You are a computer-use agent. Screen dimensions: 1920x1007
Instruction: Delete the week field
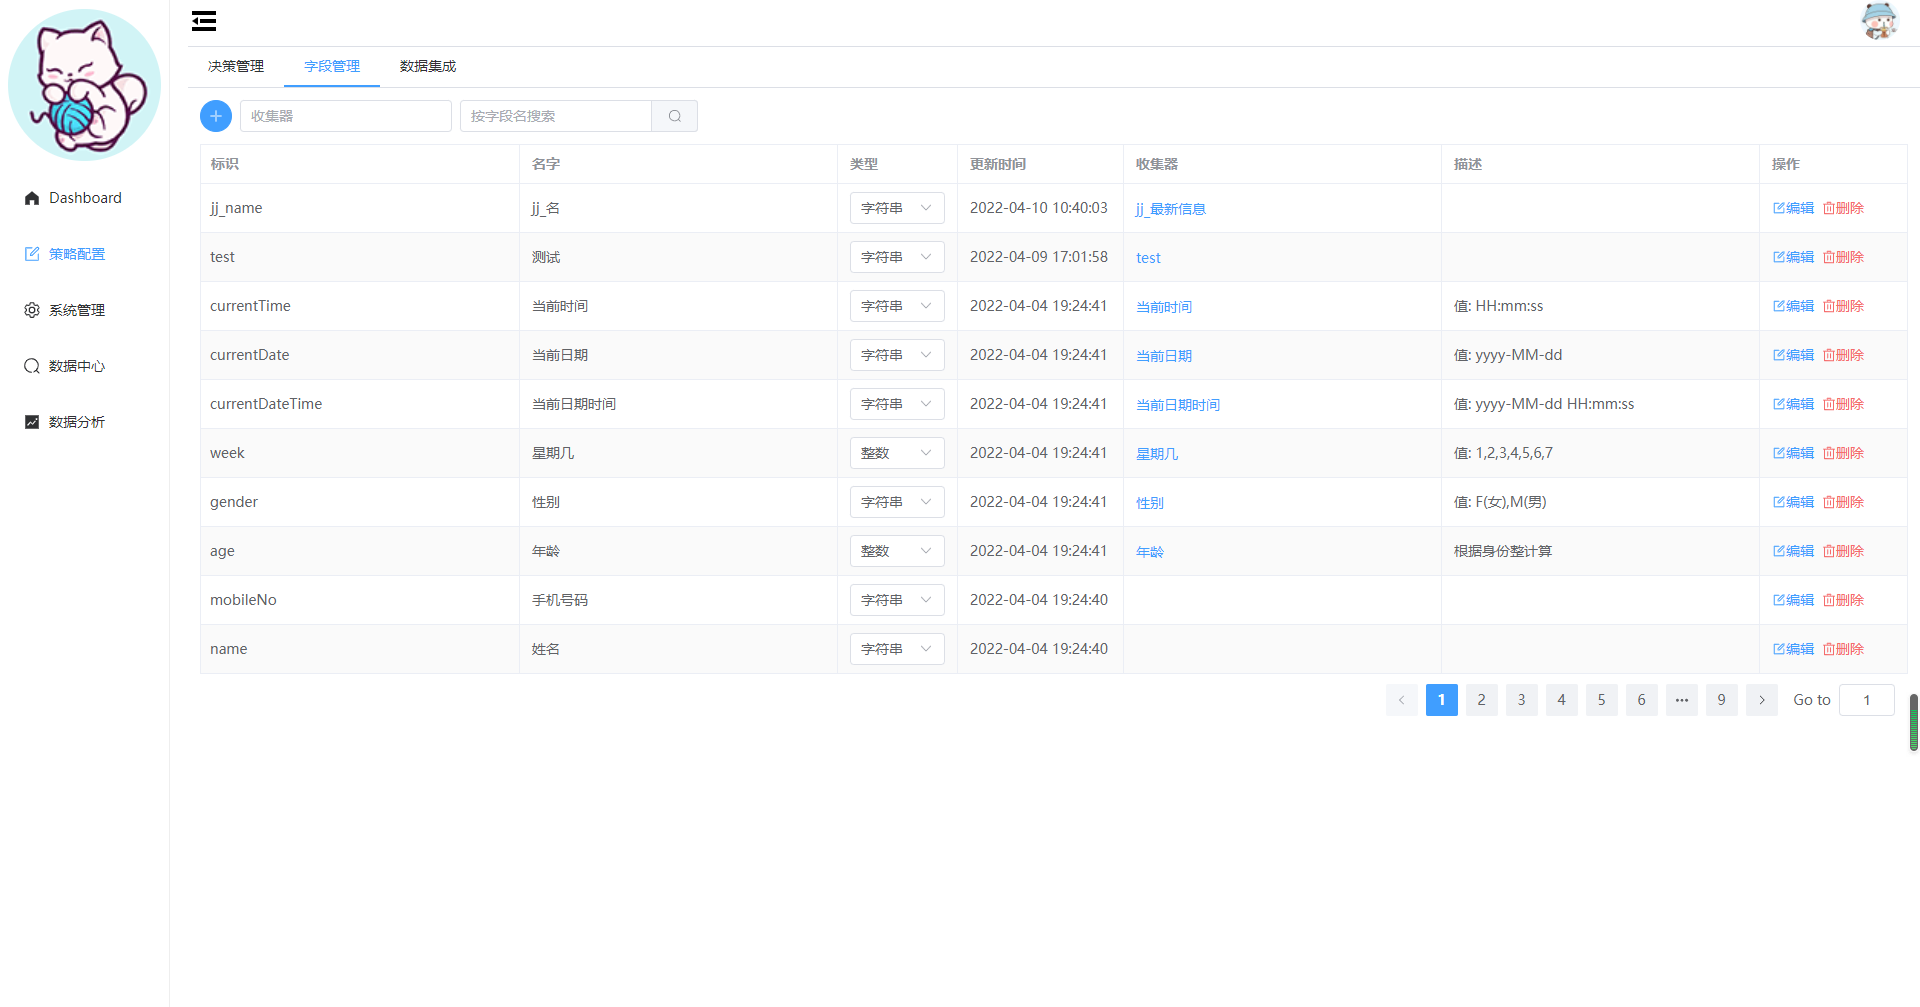coord(1843,453)
